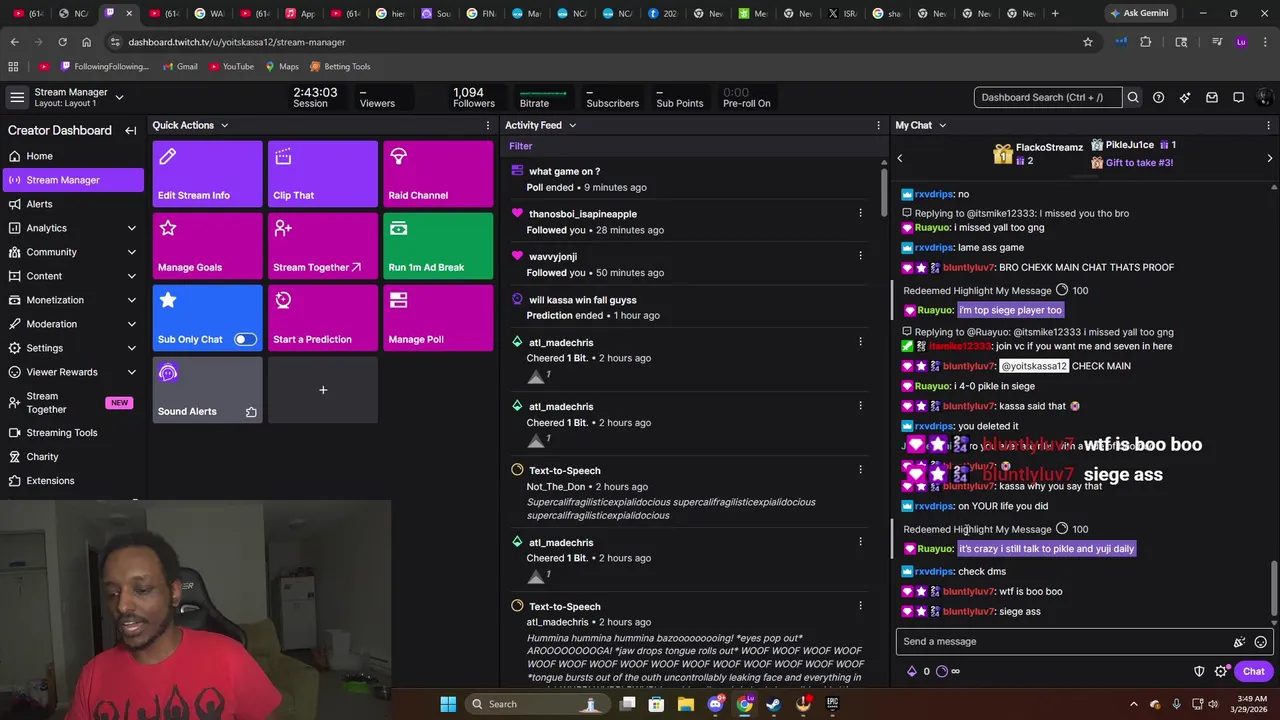
Task: Open the Activity Feed Filter
Action: point(520,146)
